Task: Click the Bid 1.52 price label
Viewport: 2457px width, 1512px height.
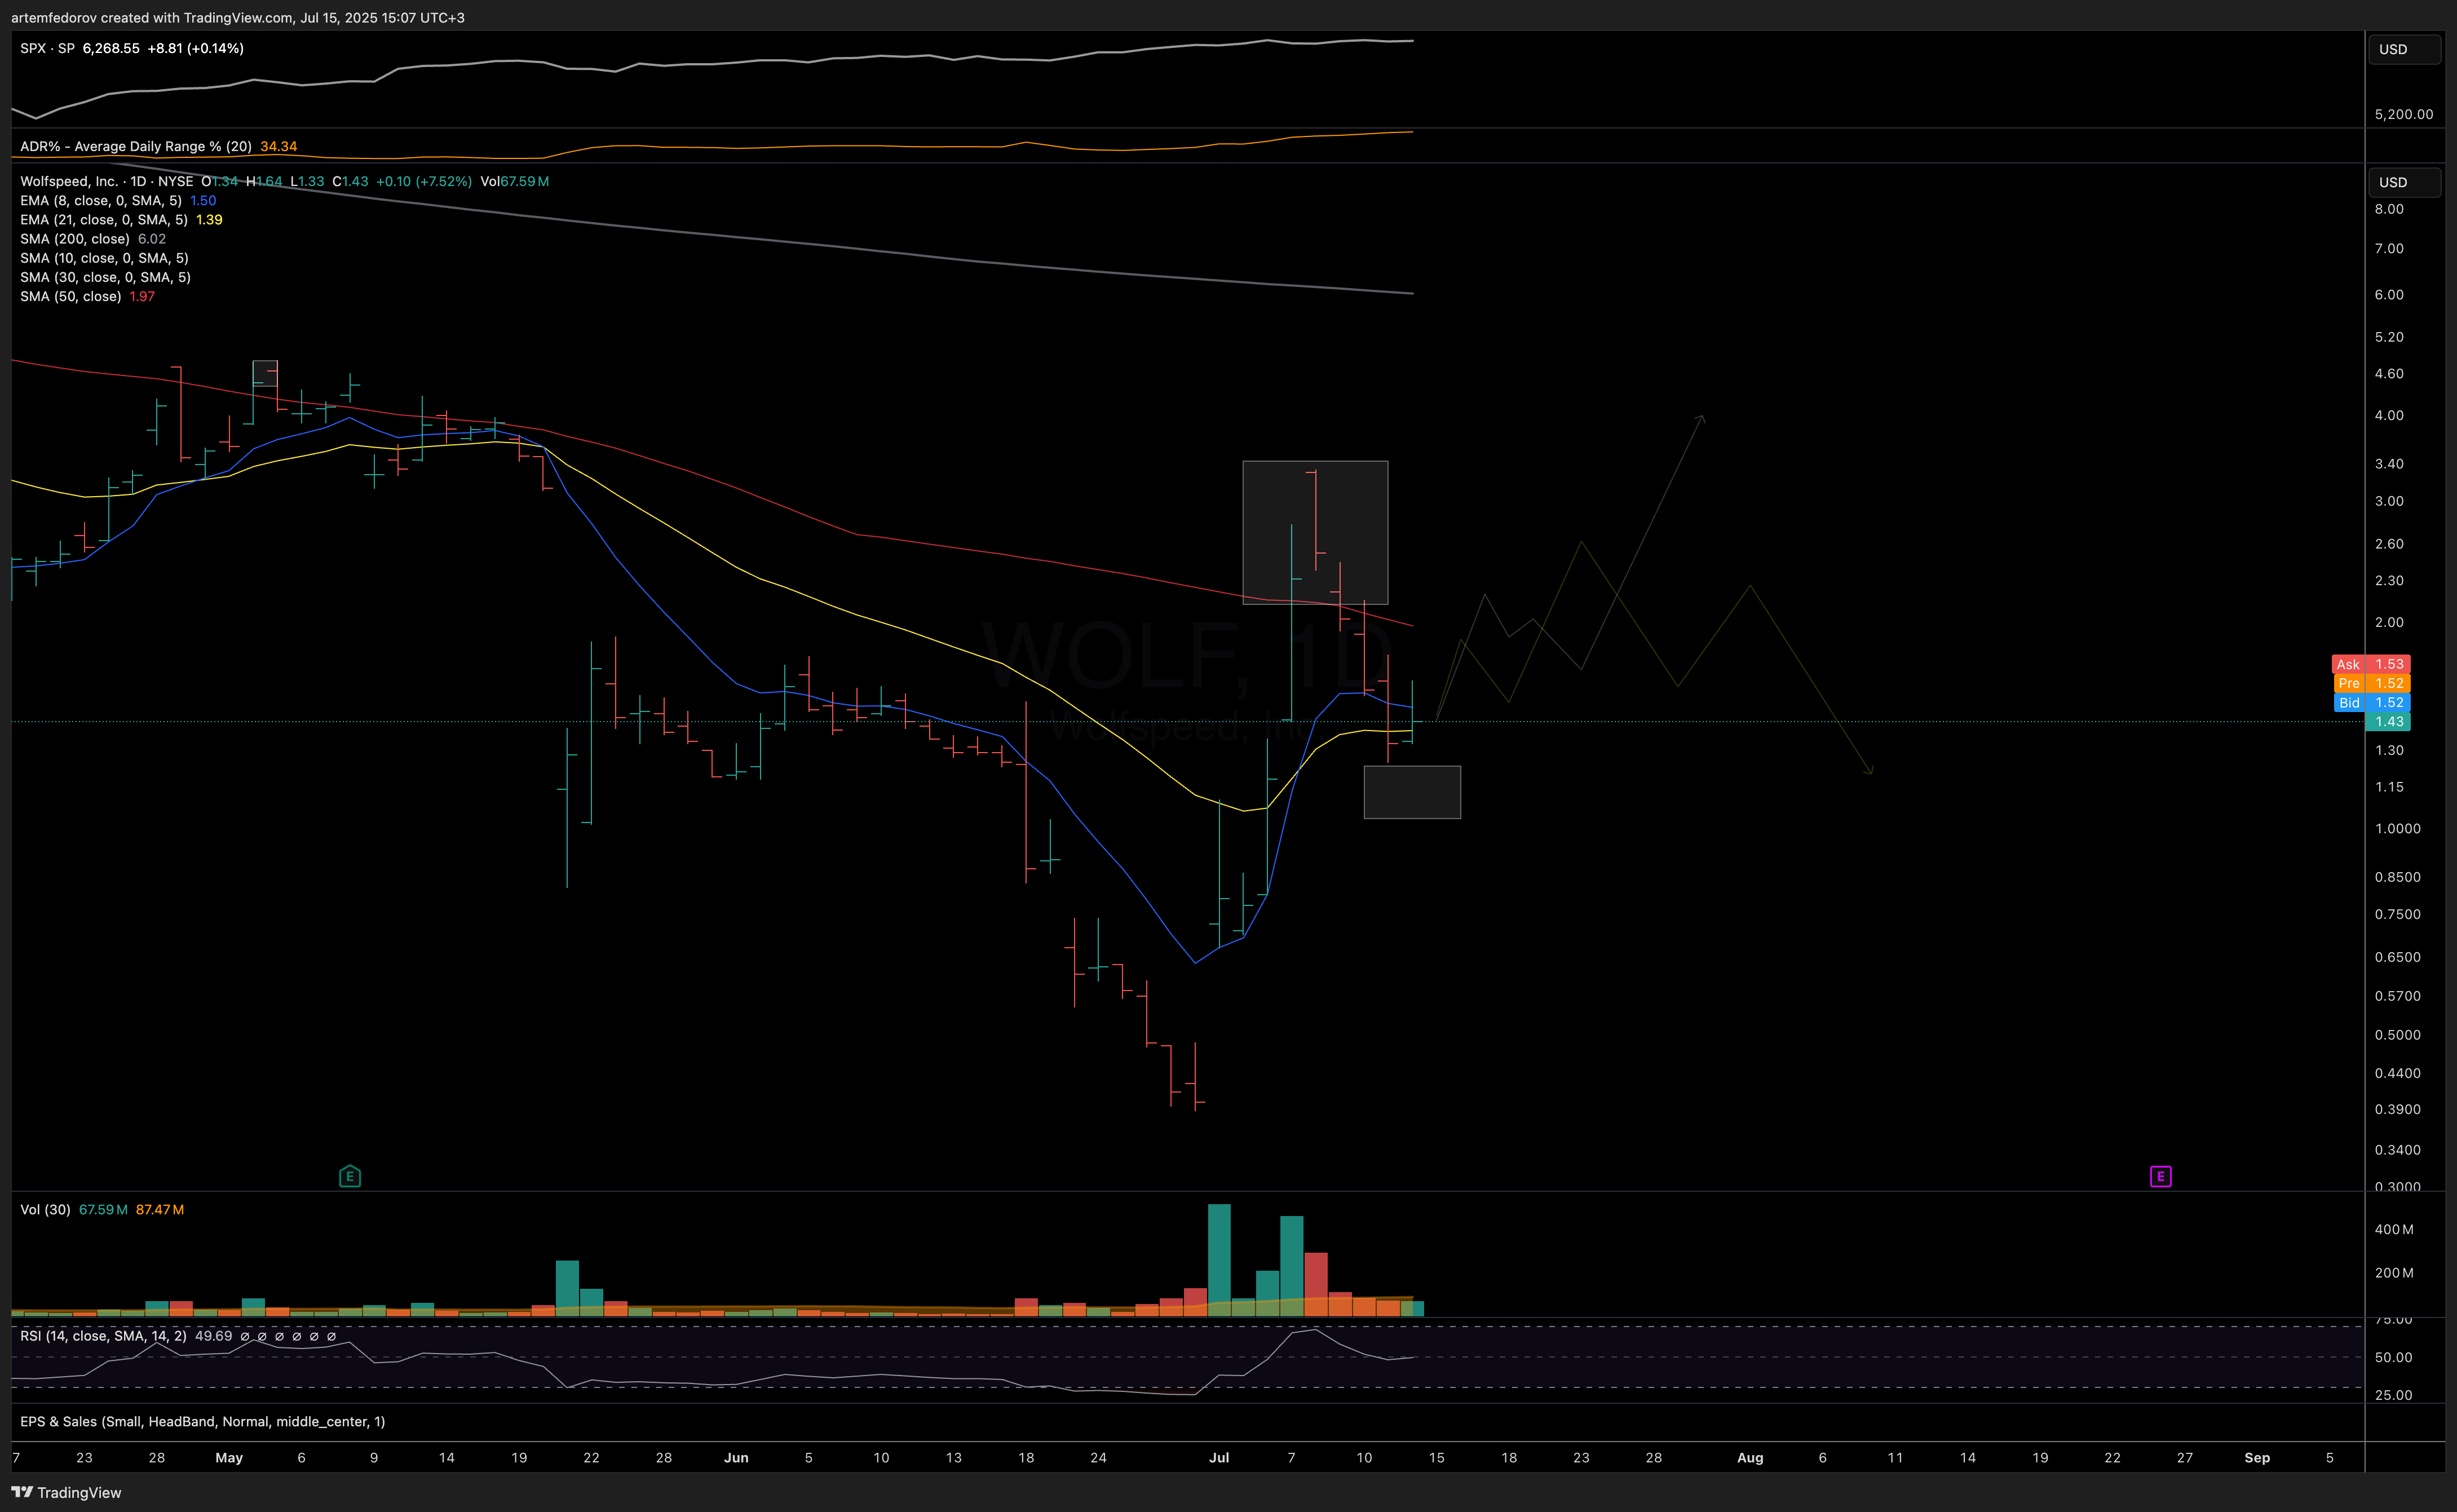Action: click(2371, 702)
